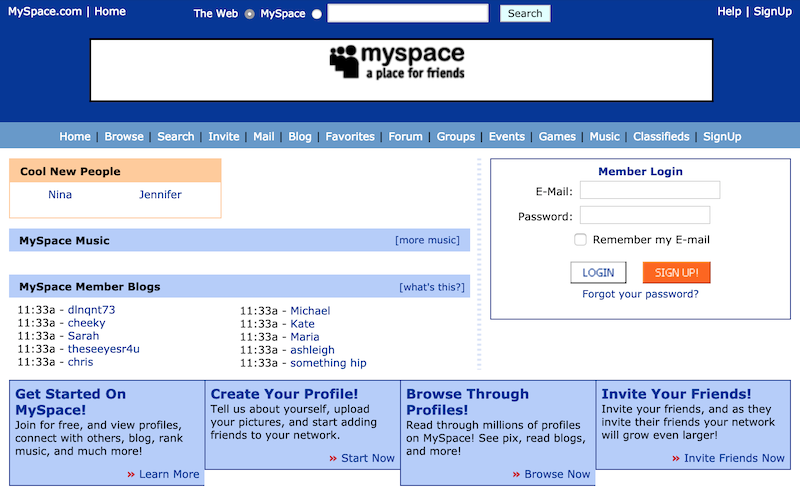
Task: Click the top search text field
Action: coord(407,14)
